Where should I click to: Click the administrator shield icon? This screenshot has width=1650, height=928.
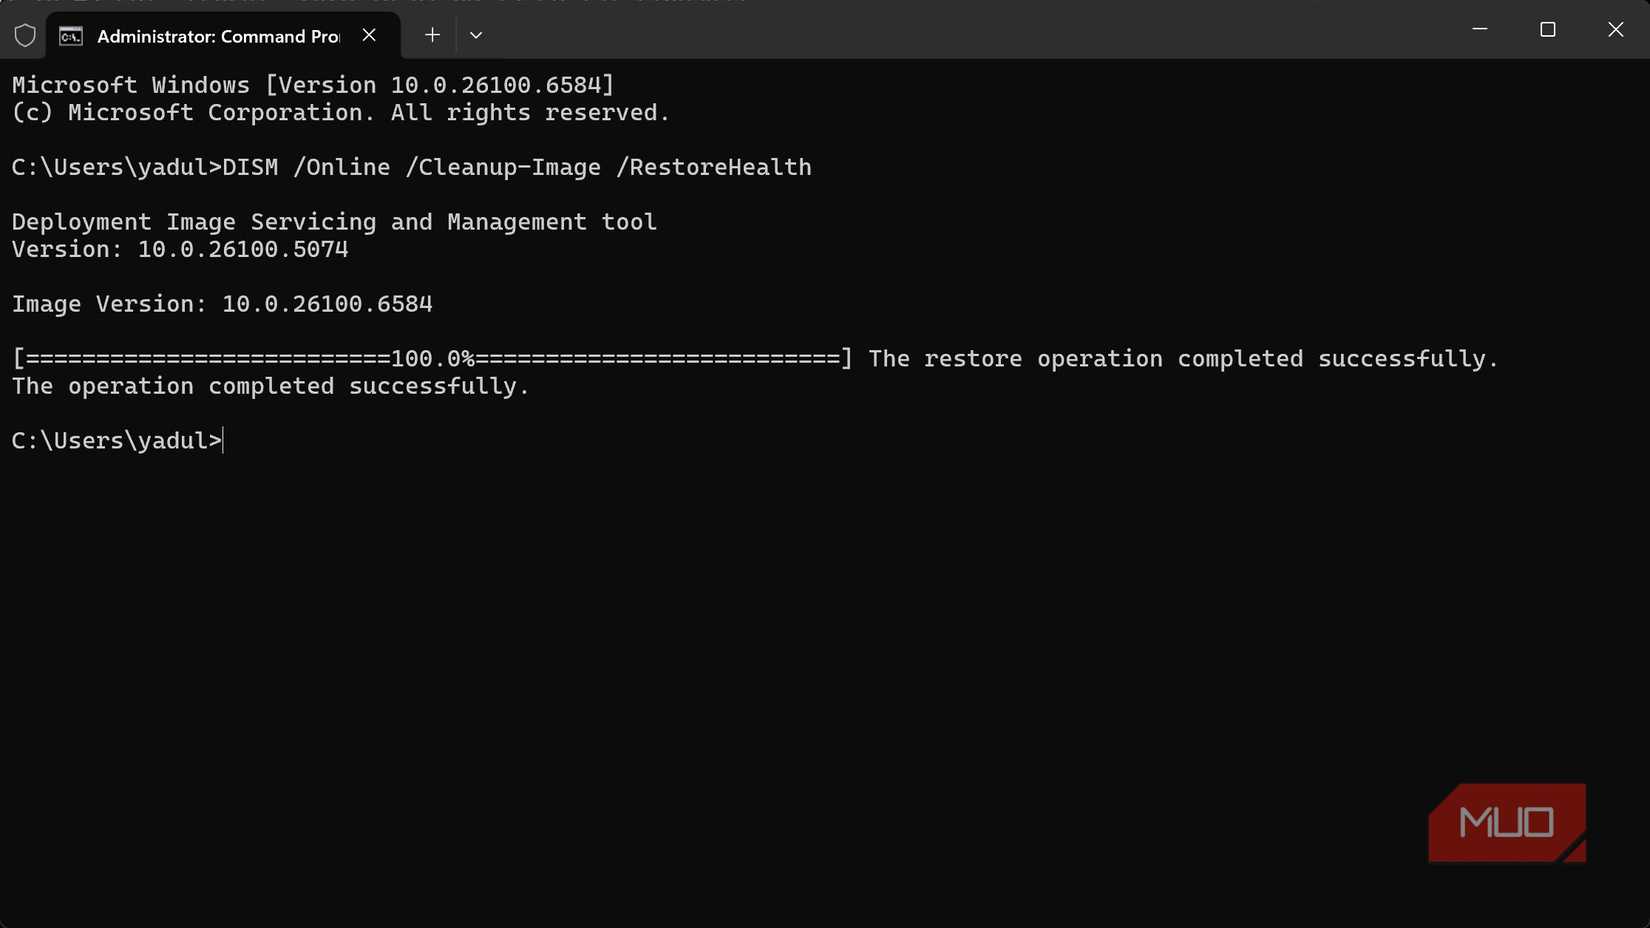(x=25, y=36)
